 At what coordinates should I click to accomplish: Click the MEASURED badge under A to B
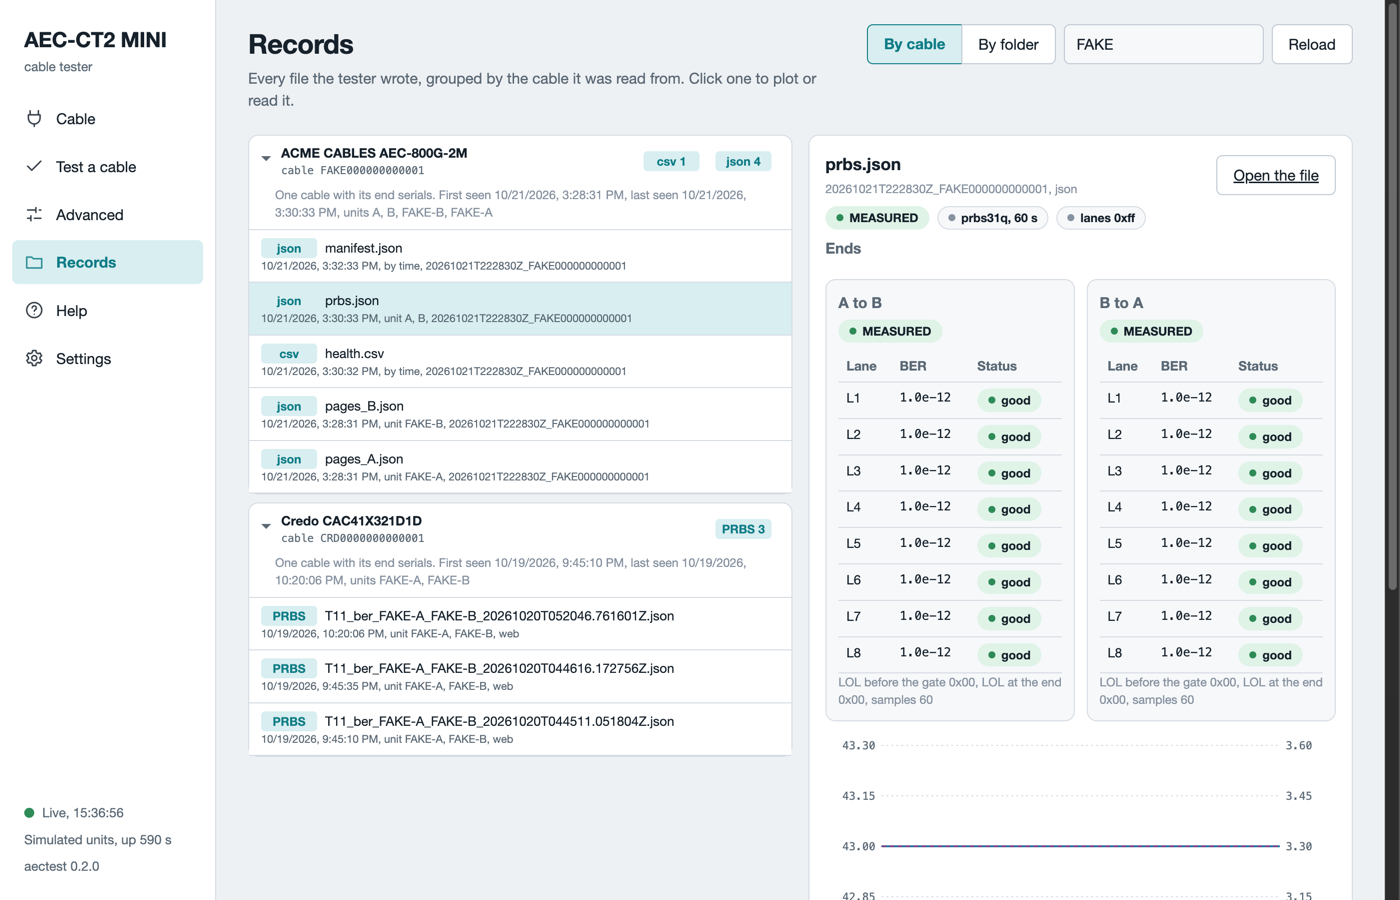[890, 331]
